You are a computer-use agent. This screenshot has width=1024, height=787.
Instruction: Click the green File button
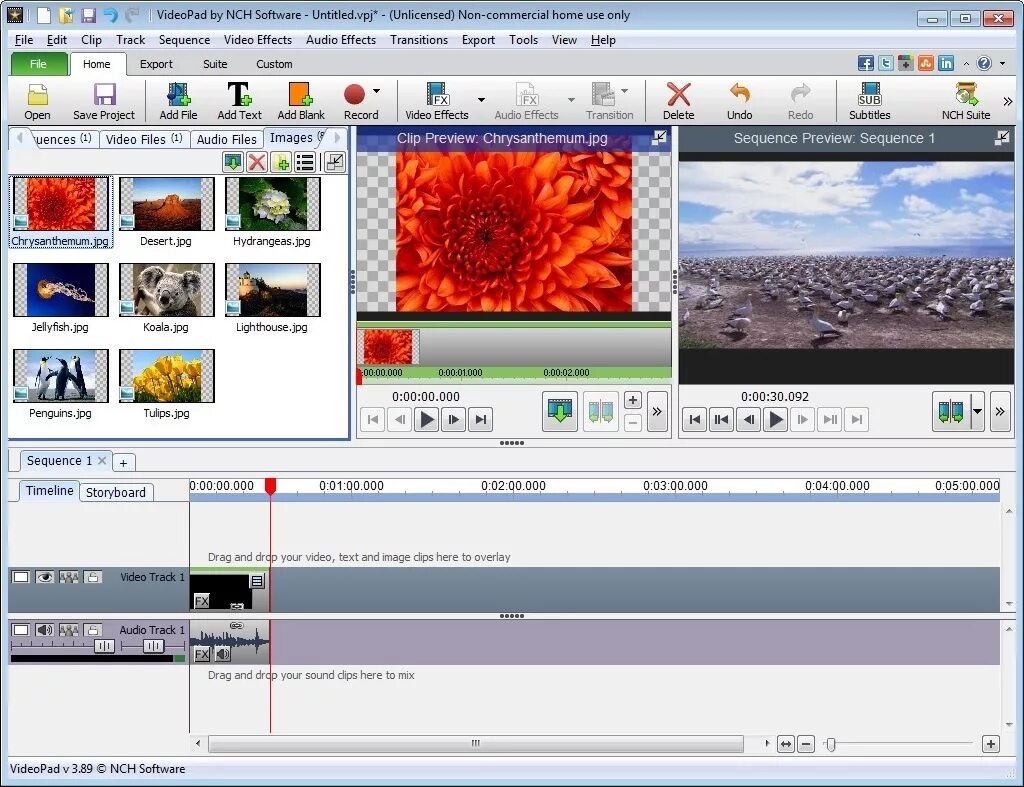coord(39,64)
